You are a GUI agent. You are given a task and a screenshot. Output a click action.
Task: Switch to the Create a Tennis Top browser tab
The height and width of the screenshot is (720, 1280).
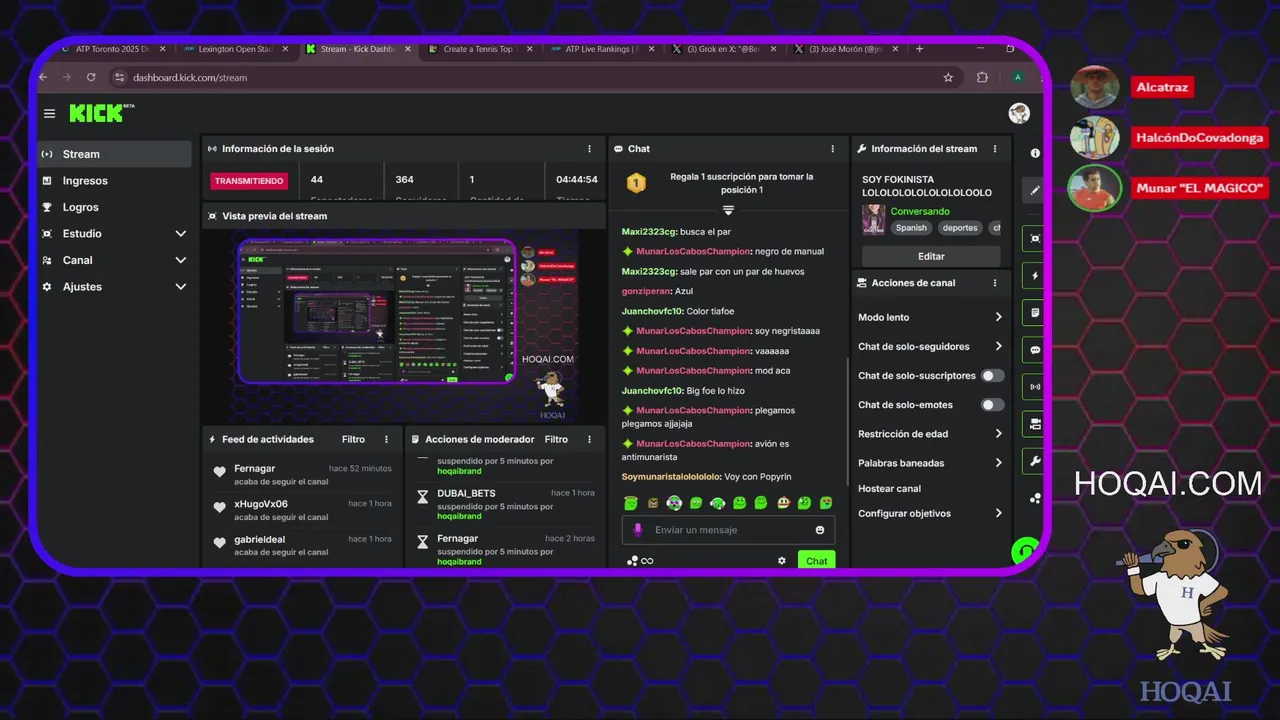[477, 49]
